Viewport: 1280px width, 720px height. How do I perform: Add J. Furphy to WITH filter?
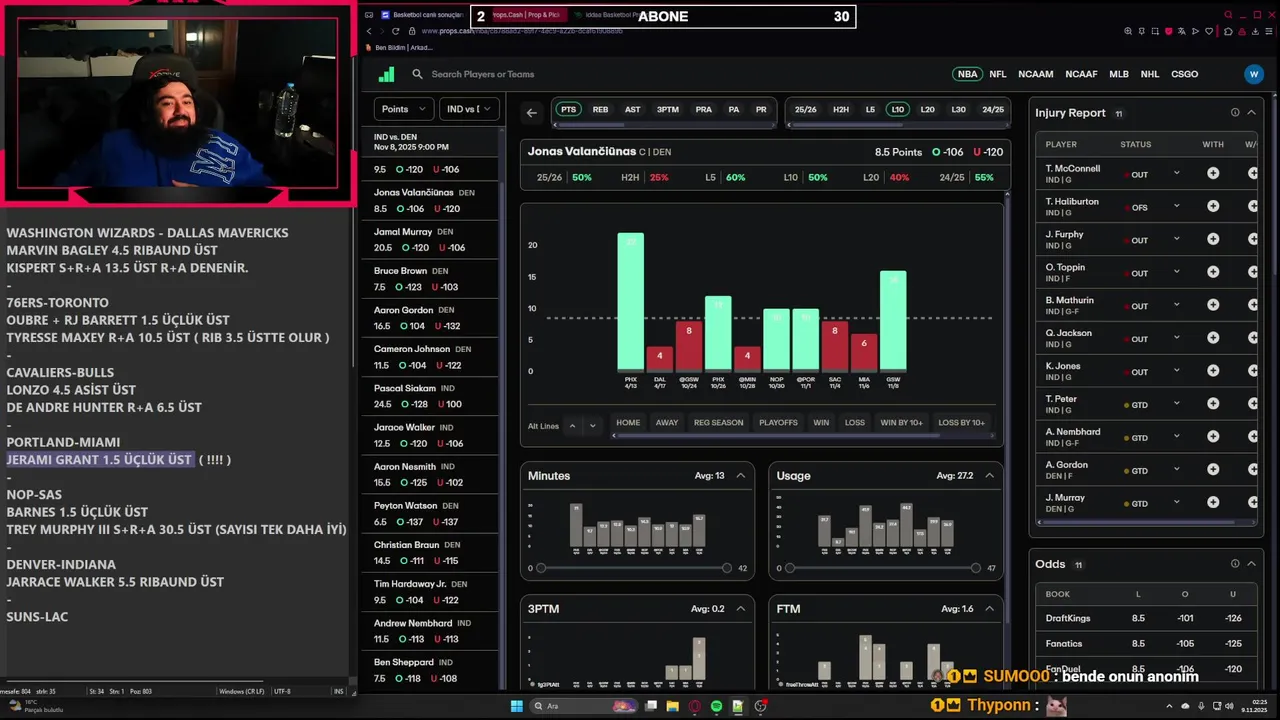pyautogui.click(x=1213, y=239)
